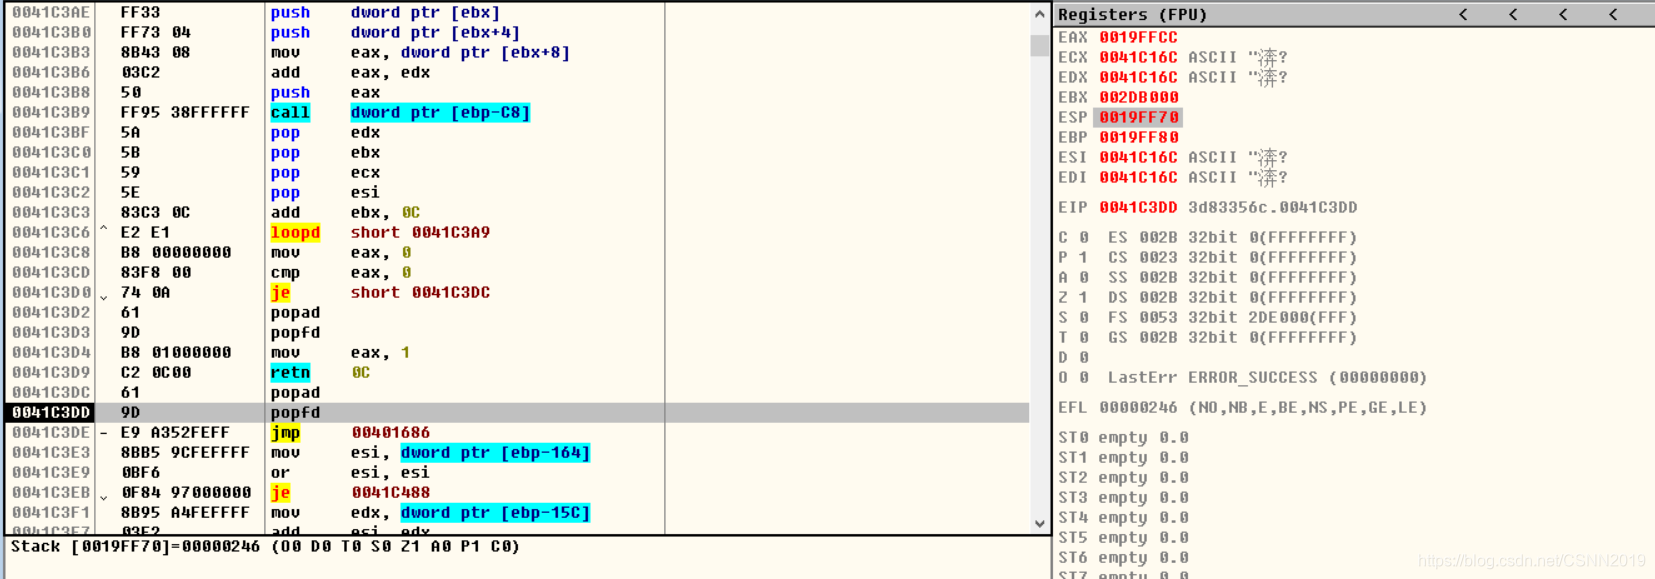
Task: Select ESI register row
Action: pos(1173,157)
